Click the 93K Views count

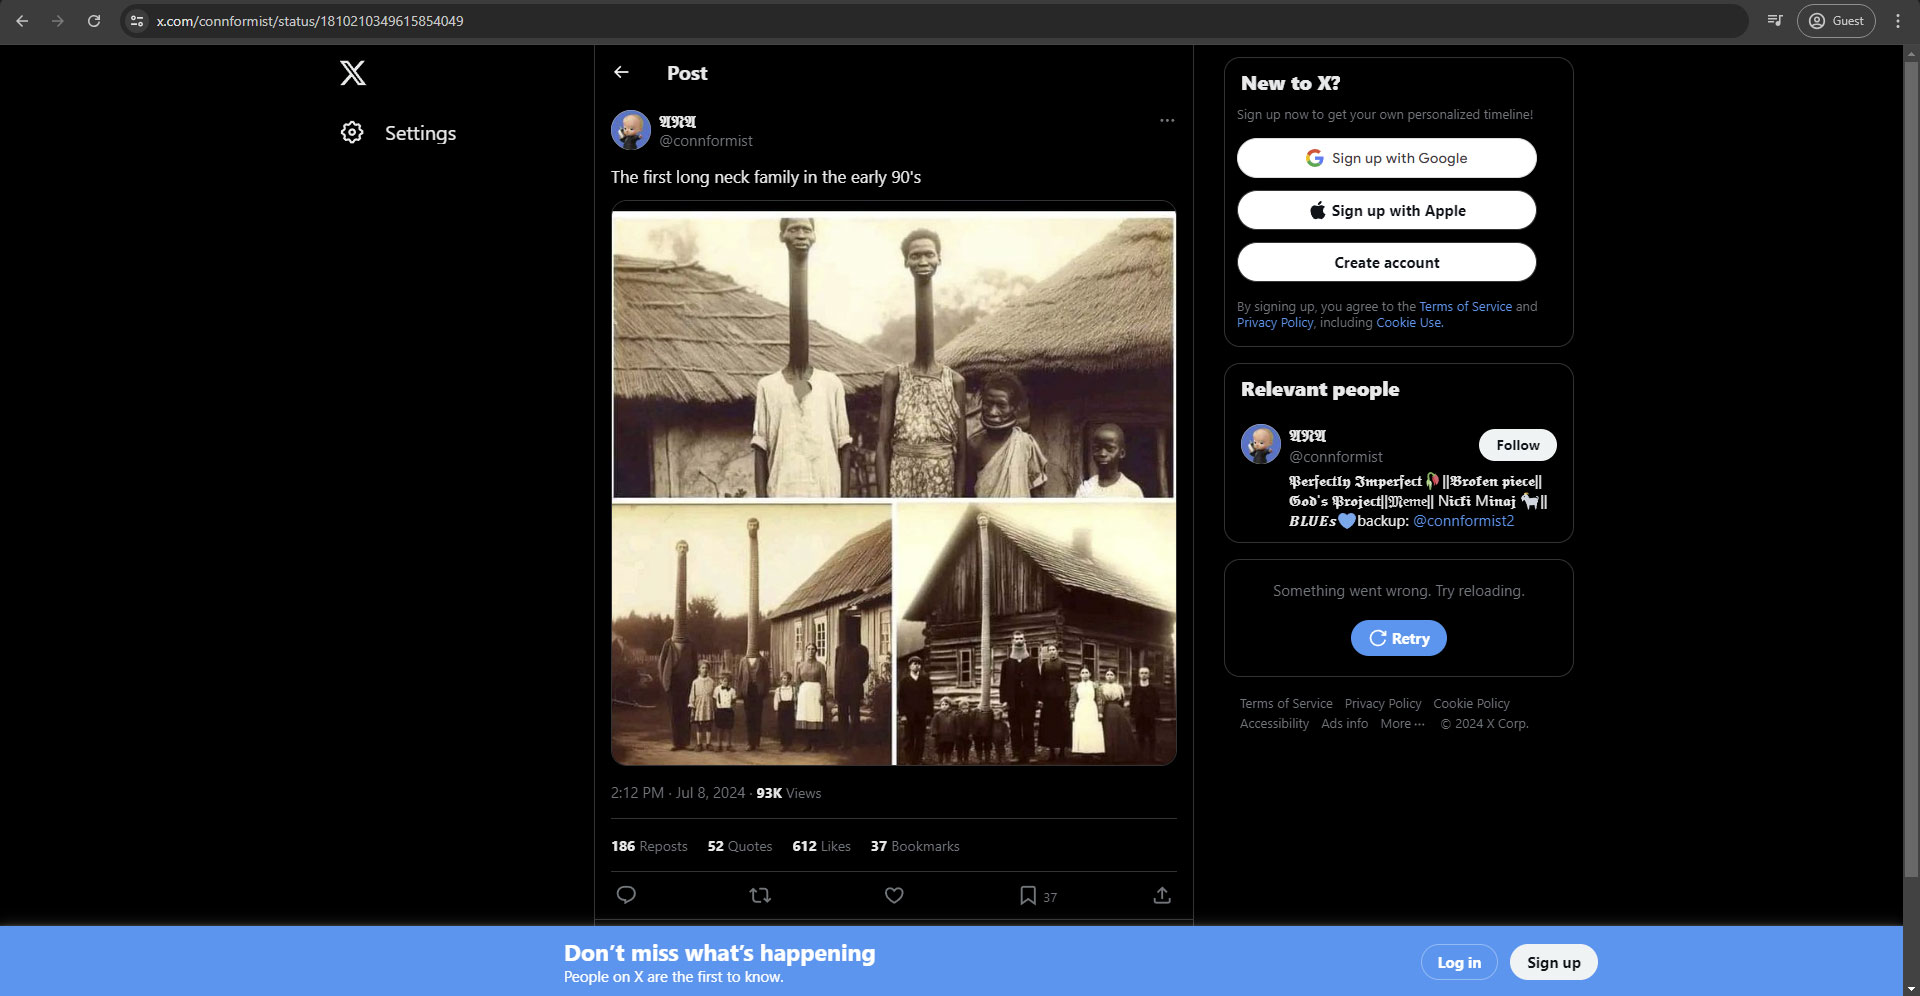(x=788, y=793)
